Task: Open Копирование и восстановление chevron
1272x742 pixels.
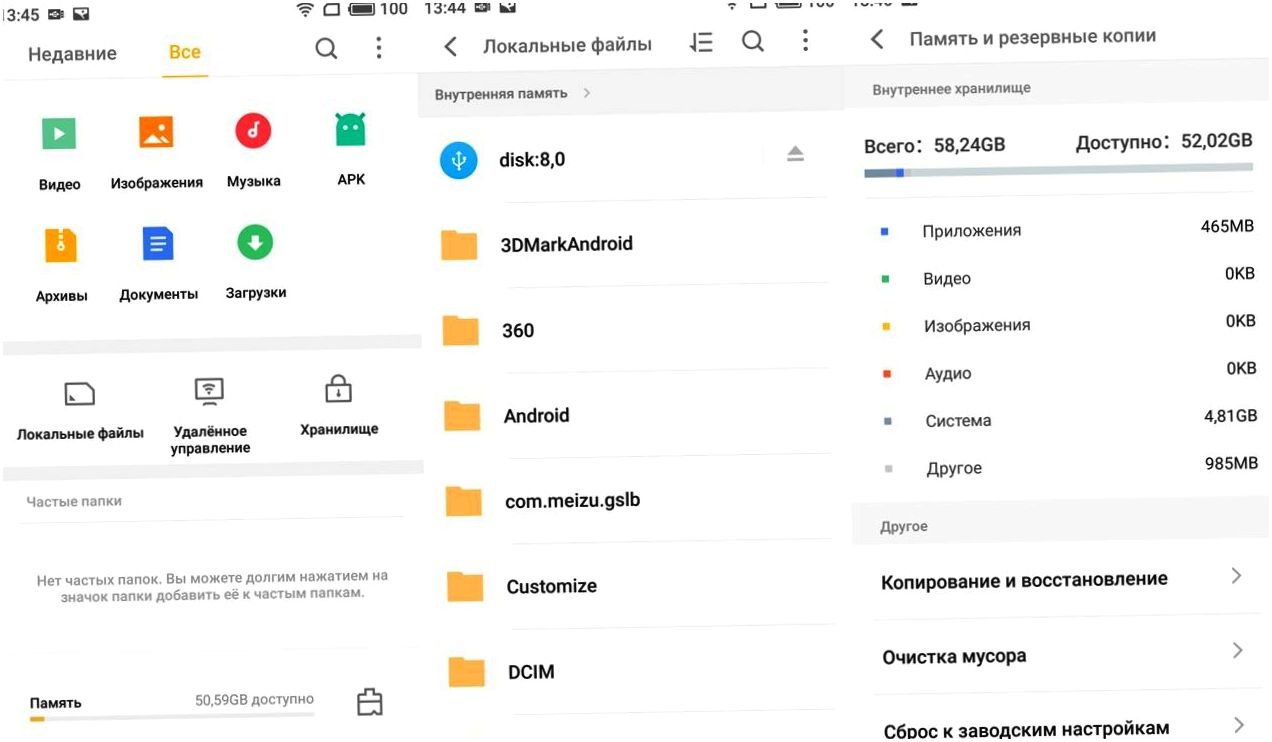Action: [1237, 576]
